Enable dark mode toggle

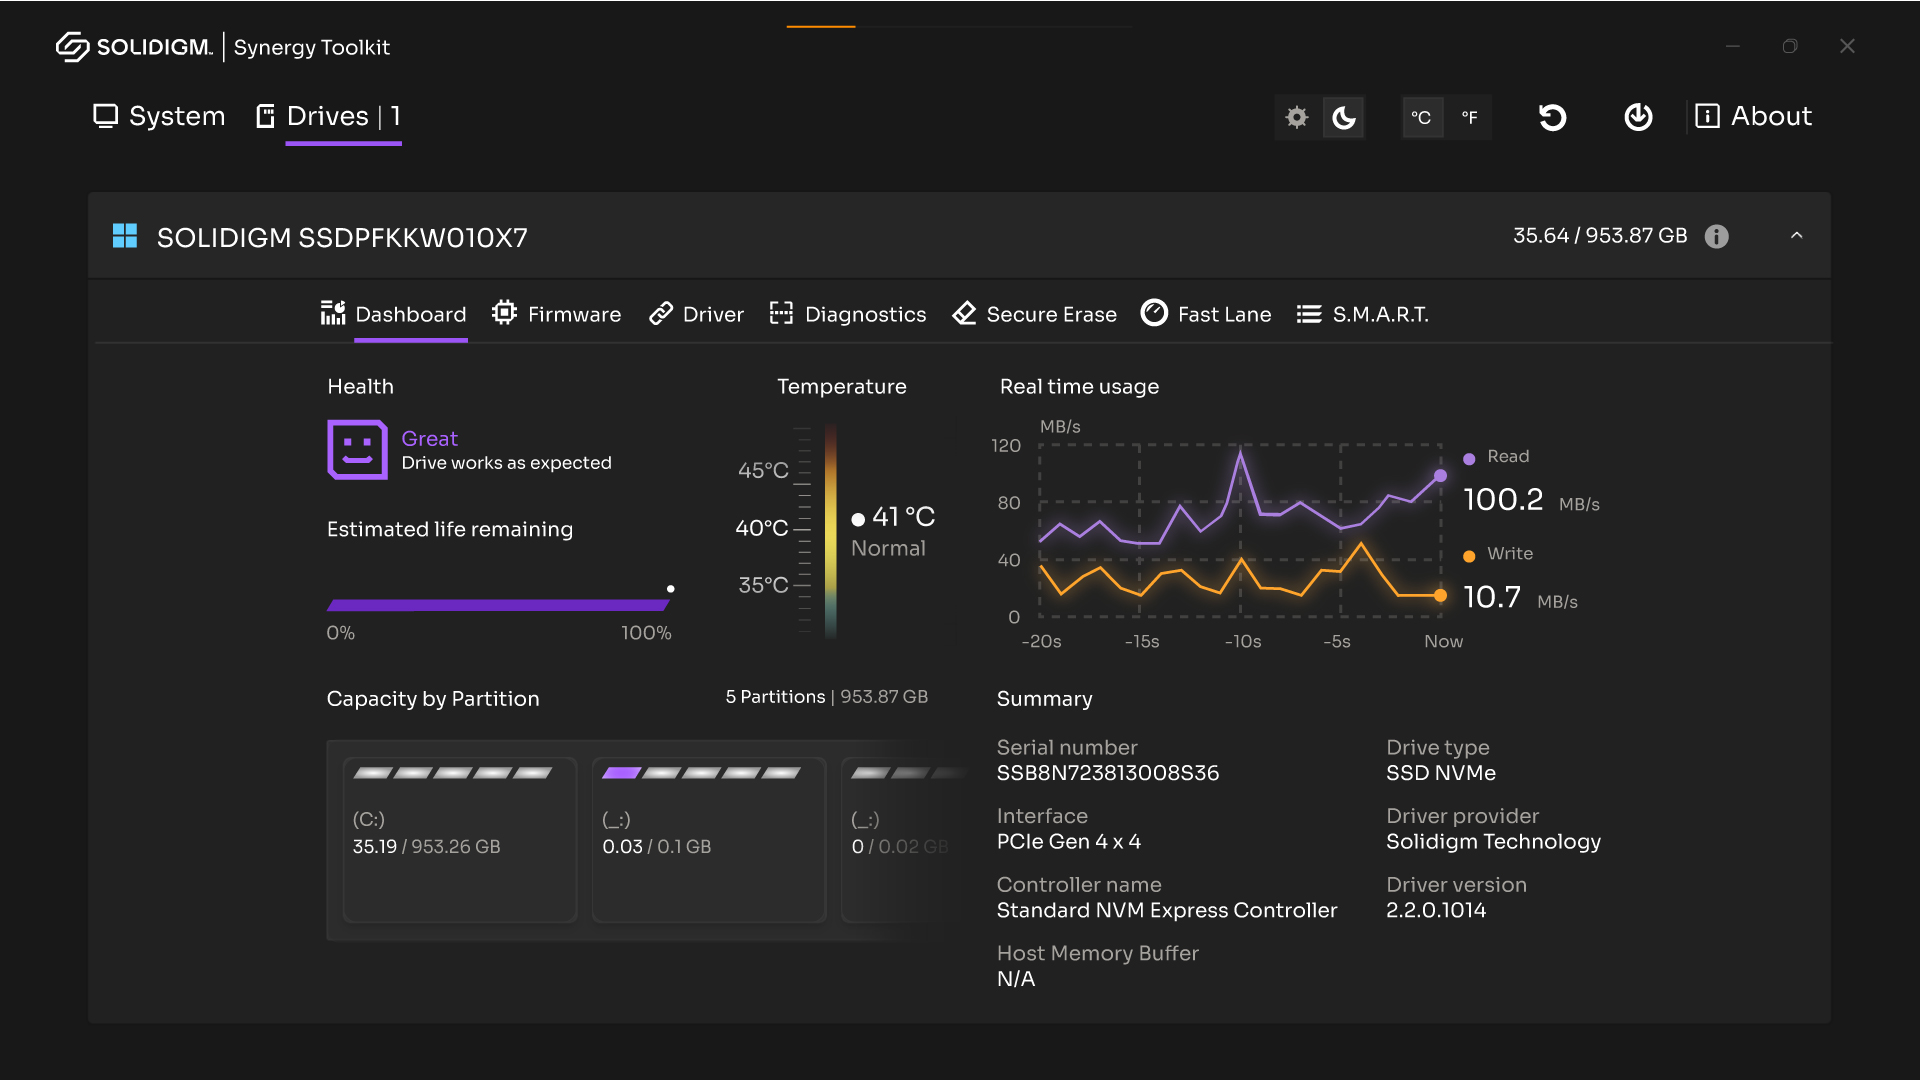[1345, 116]
